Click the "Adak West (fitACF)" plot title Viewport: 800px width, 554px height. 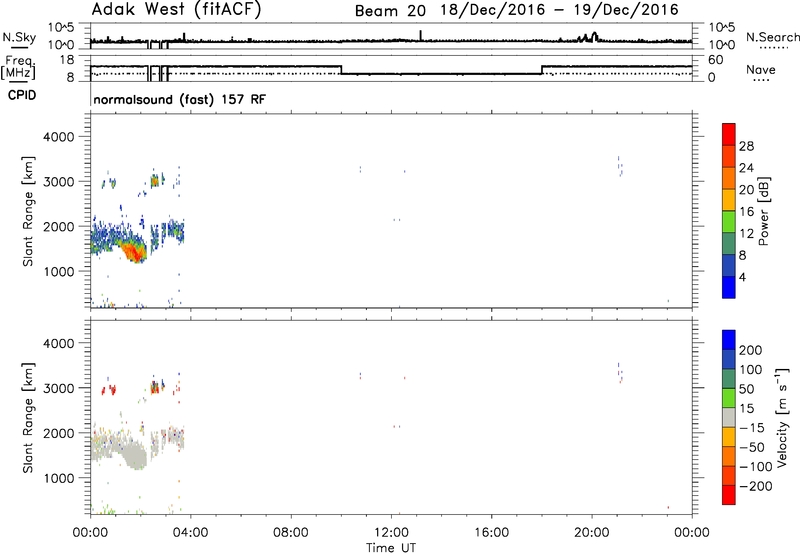pyautogui.click(x=176, y=9)
